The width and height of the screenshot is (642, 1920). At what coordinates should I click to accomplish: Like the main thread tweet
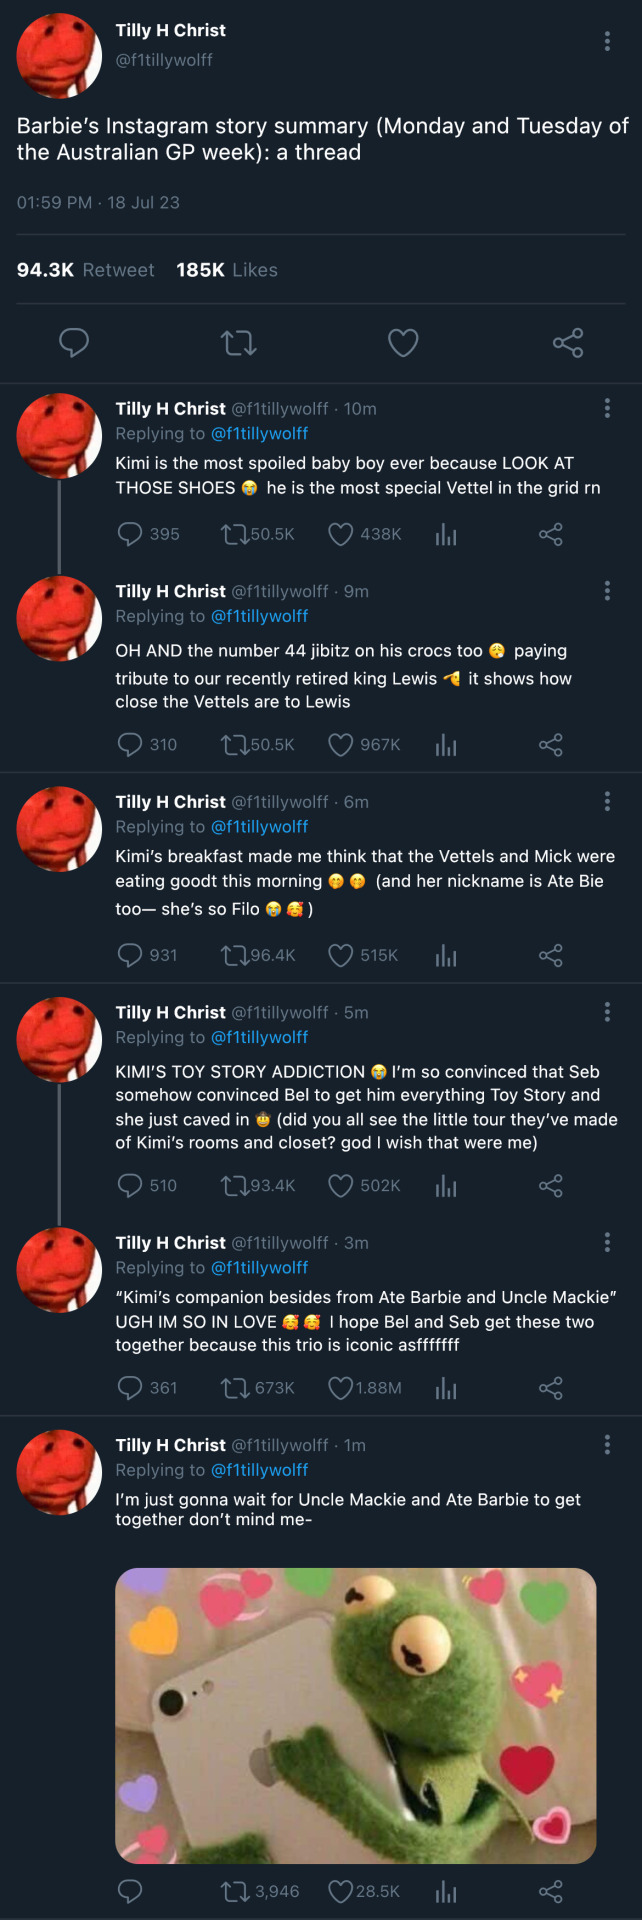pyautogui.click(x=403, y=343)
